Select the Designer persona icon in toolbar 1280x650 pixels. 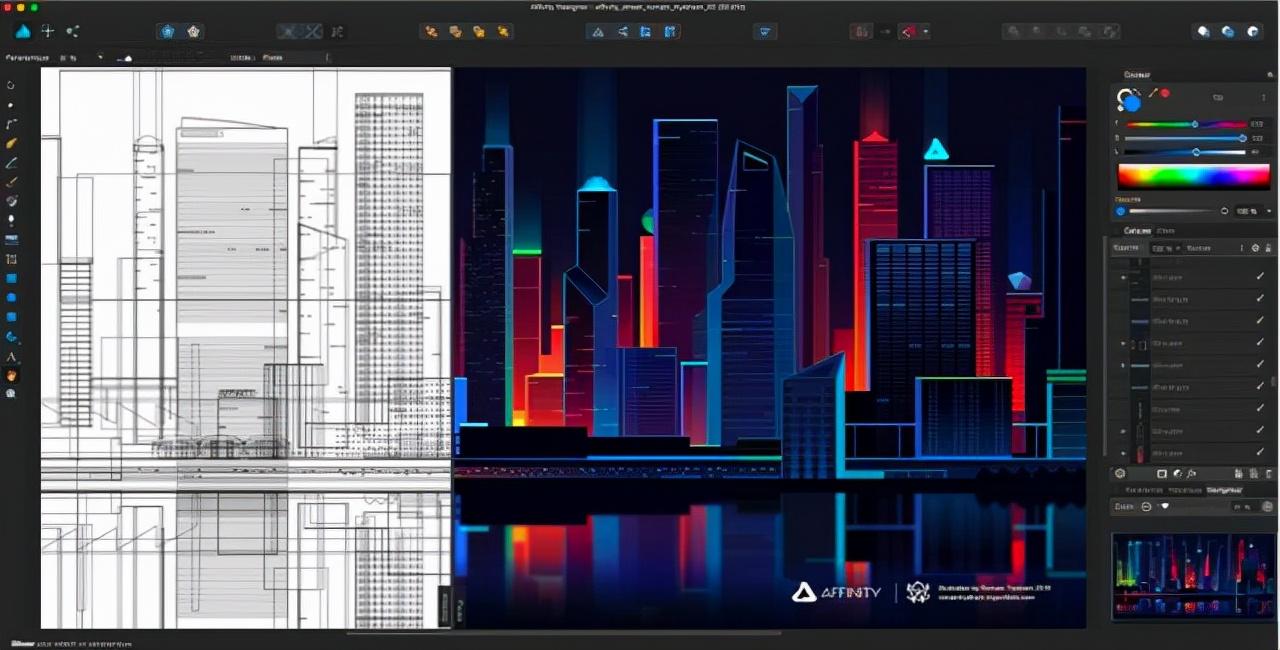[x=23, y=31]
